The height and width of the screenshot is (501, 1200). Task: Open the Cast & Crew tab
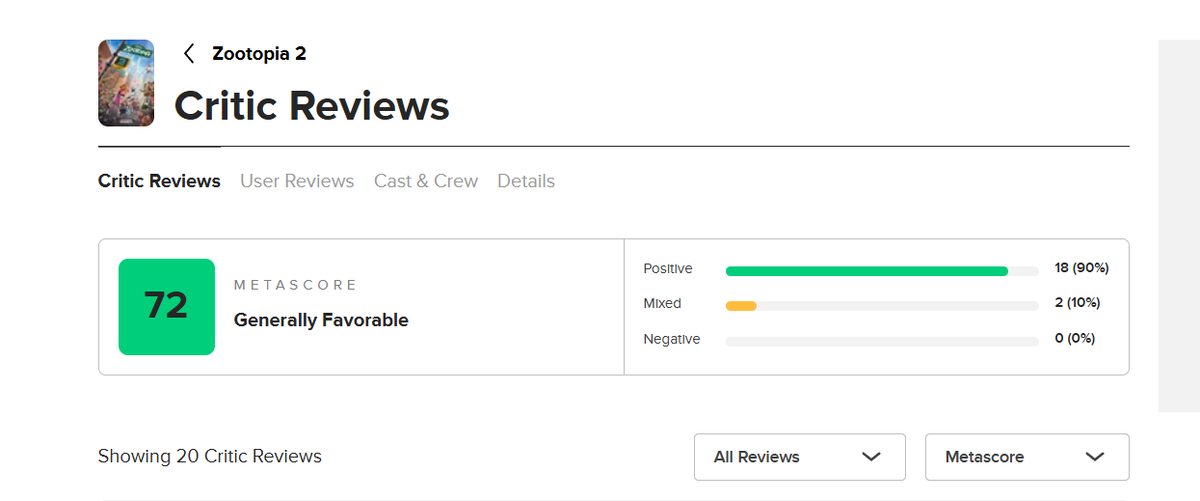pos(426,181)
